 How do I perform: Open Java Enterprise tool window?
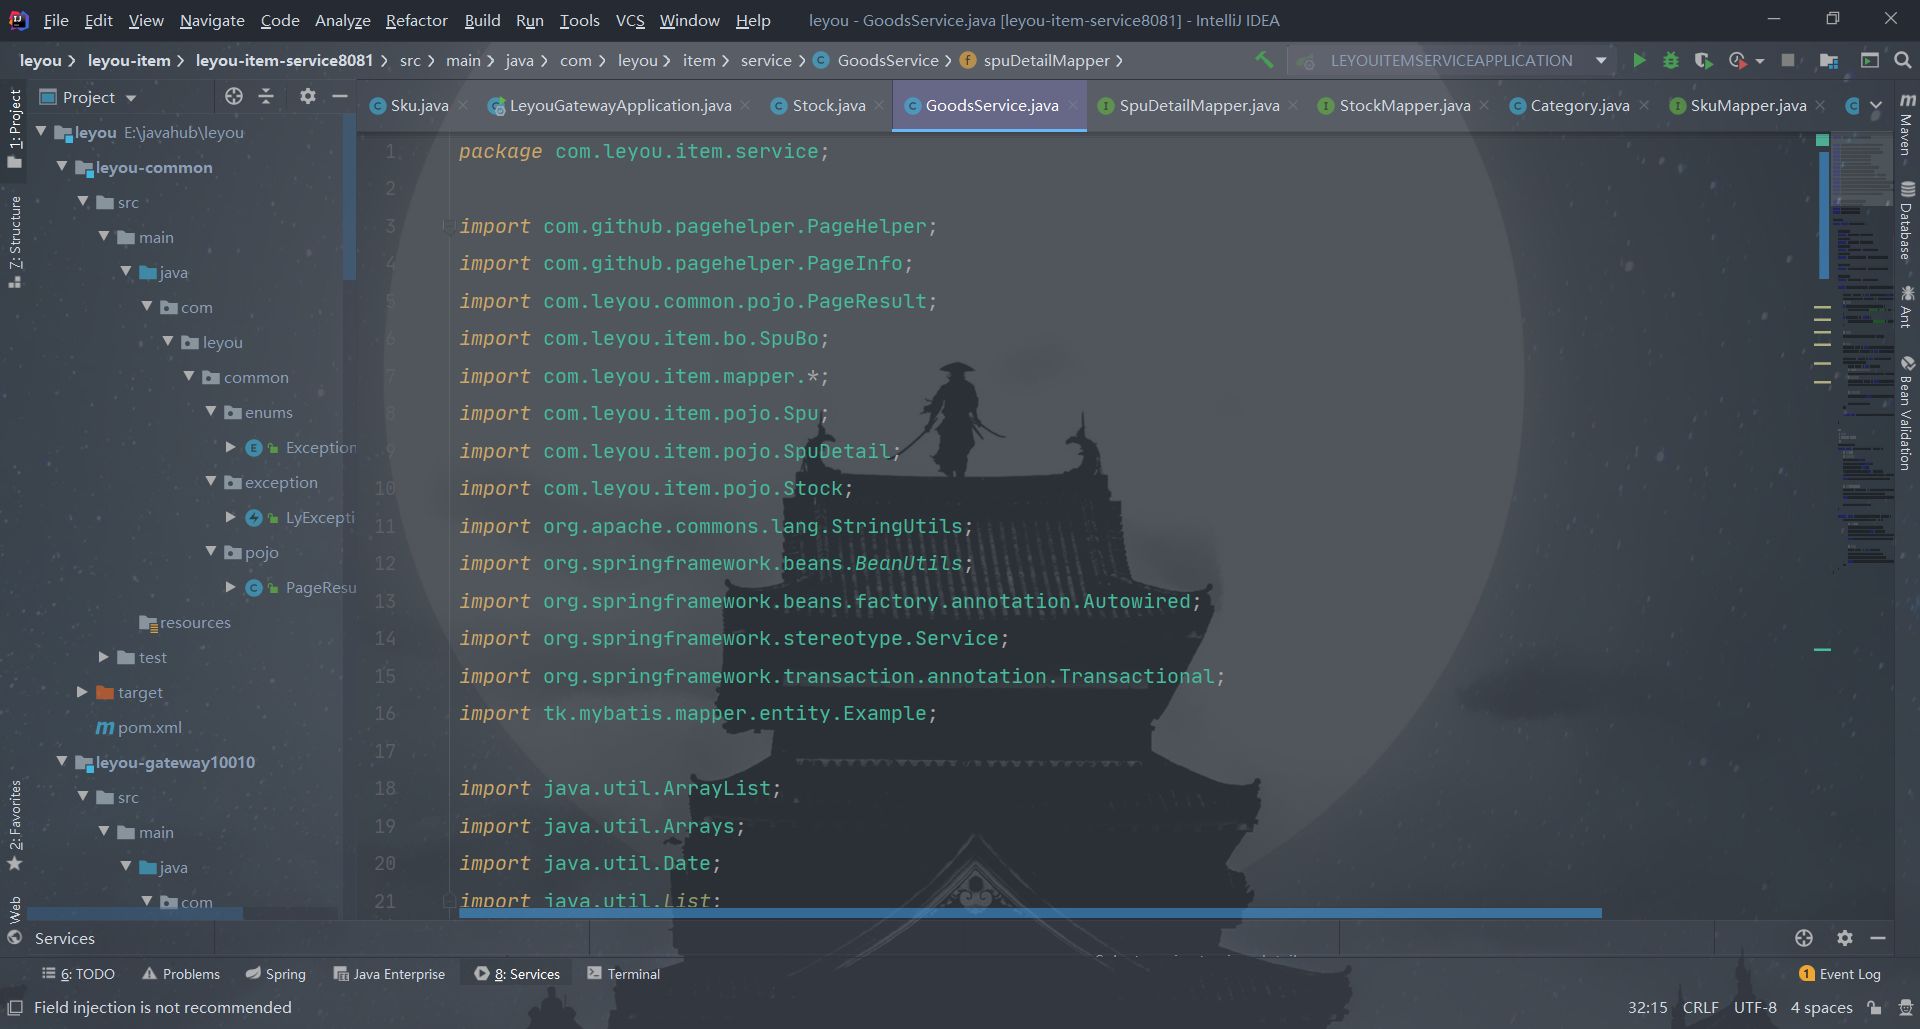[x=389, y=974]
